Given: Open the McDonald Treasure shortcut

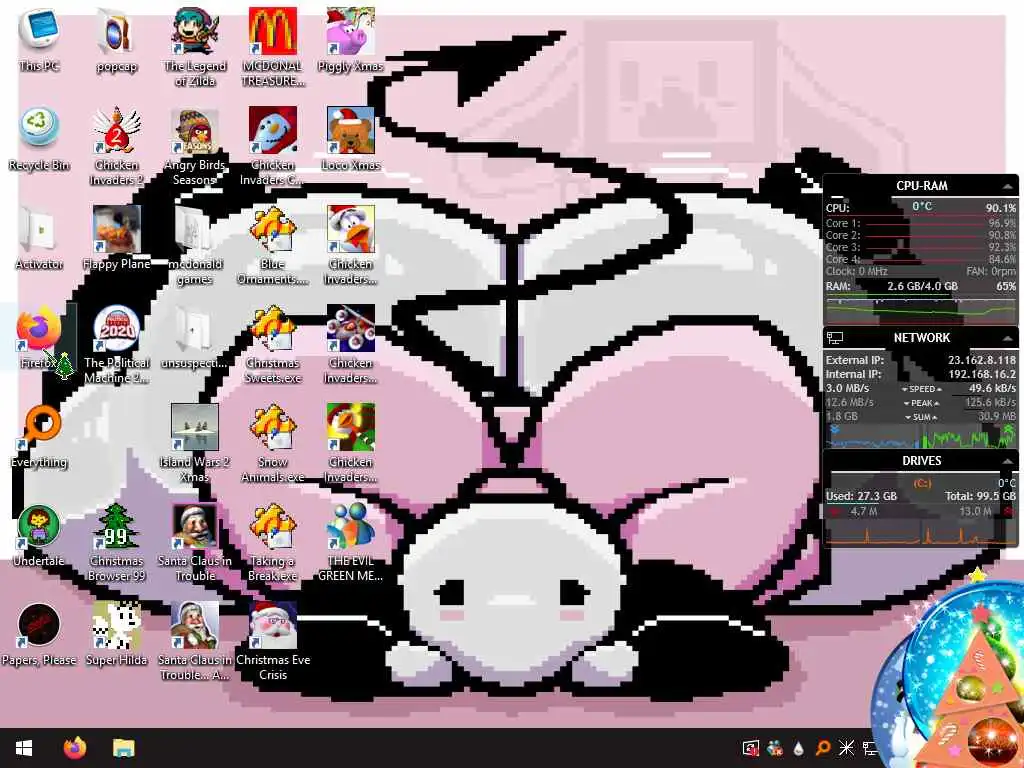Looking at the screenshot, I should click(x=273, y=47).
